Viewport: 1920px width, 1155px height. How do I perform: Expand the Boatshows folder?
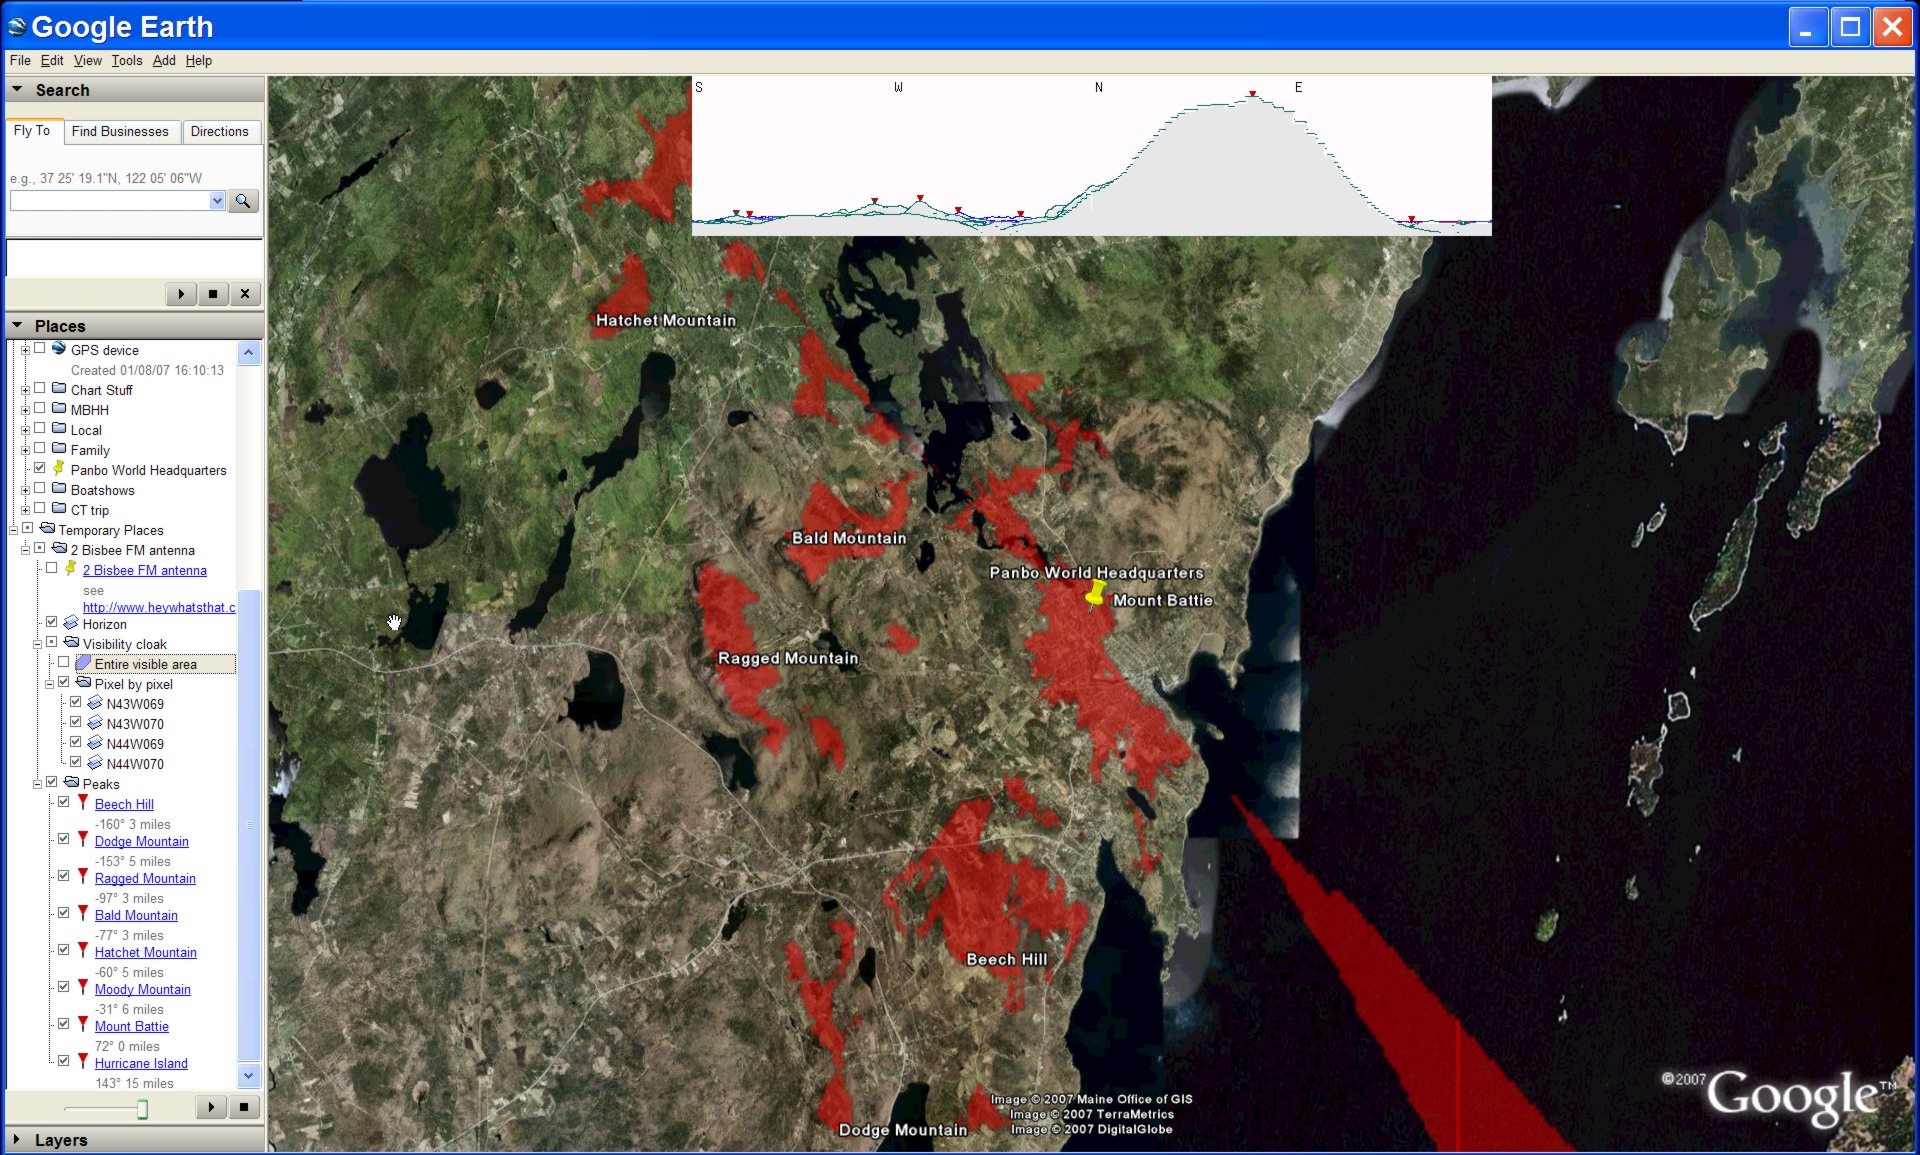(x=25, y=490)
